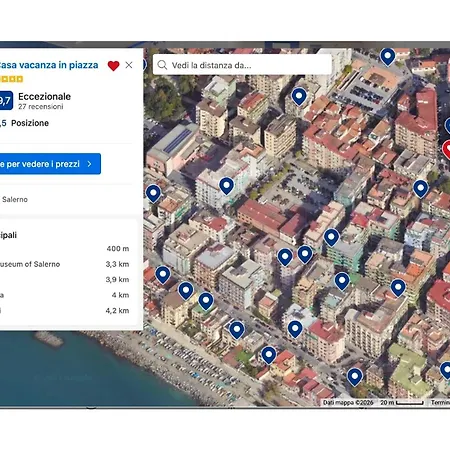Click the 'Dati mappa ©2026' attribution
450x450 pixels.
[x=348, y=403]
